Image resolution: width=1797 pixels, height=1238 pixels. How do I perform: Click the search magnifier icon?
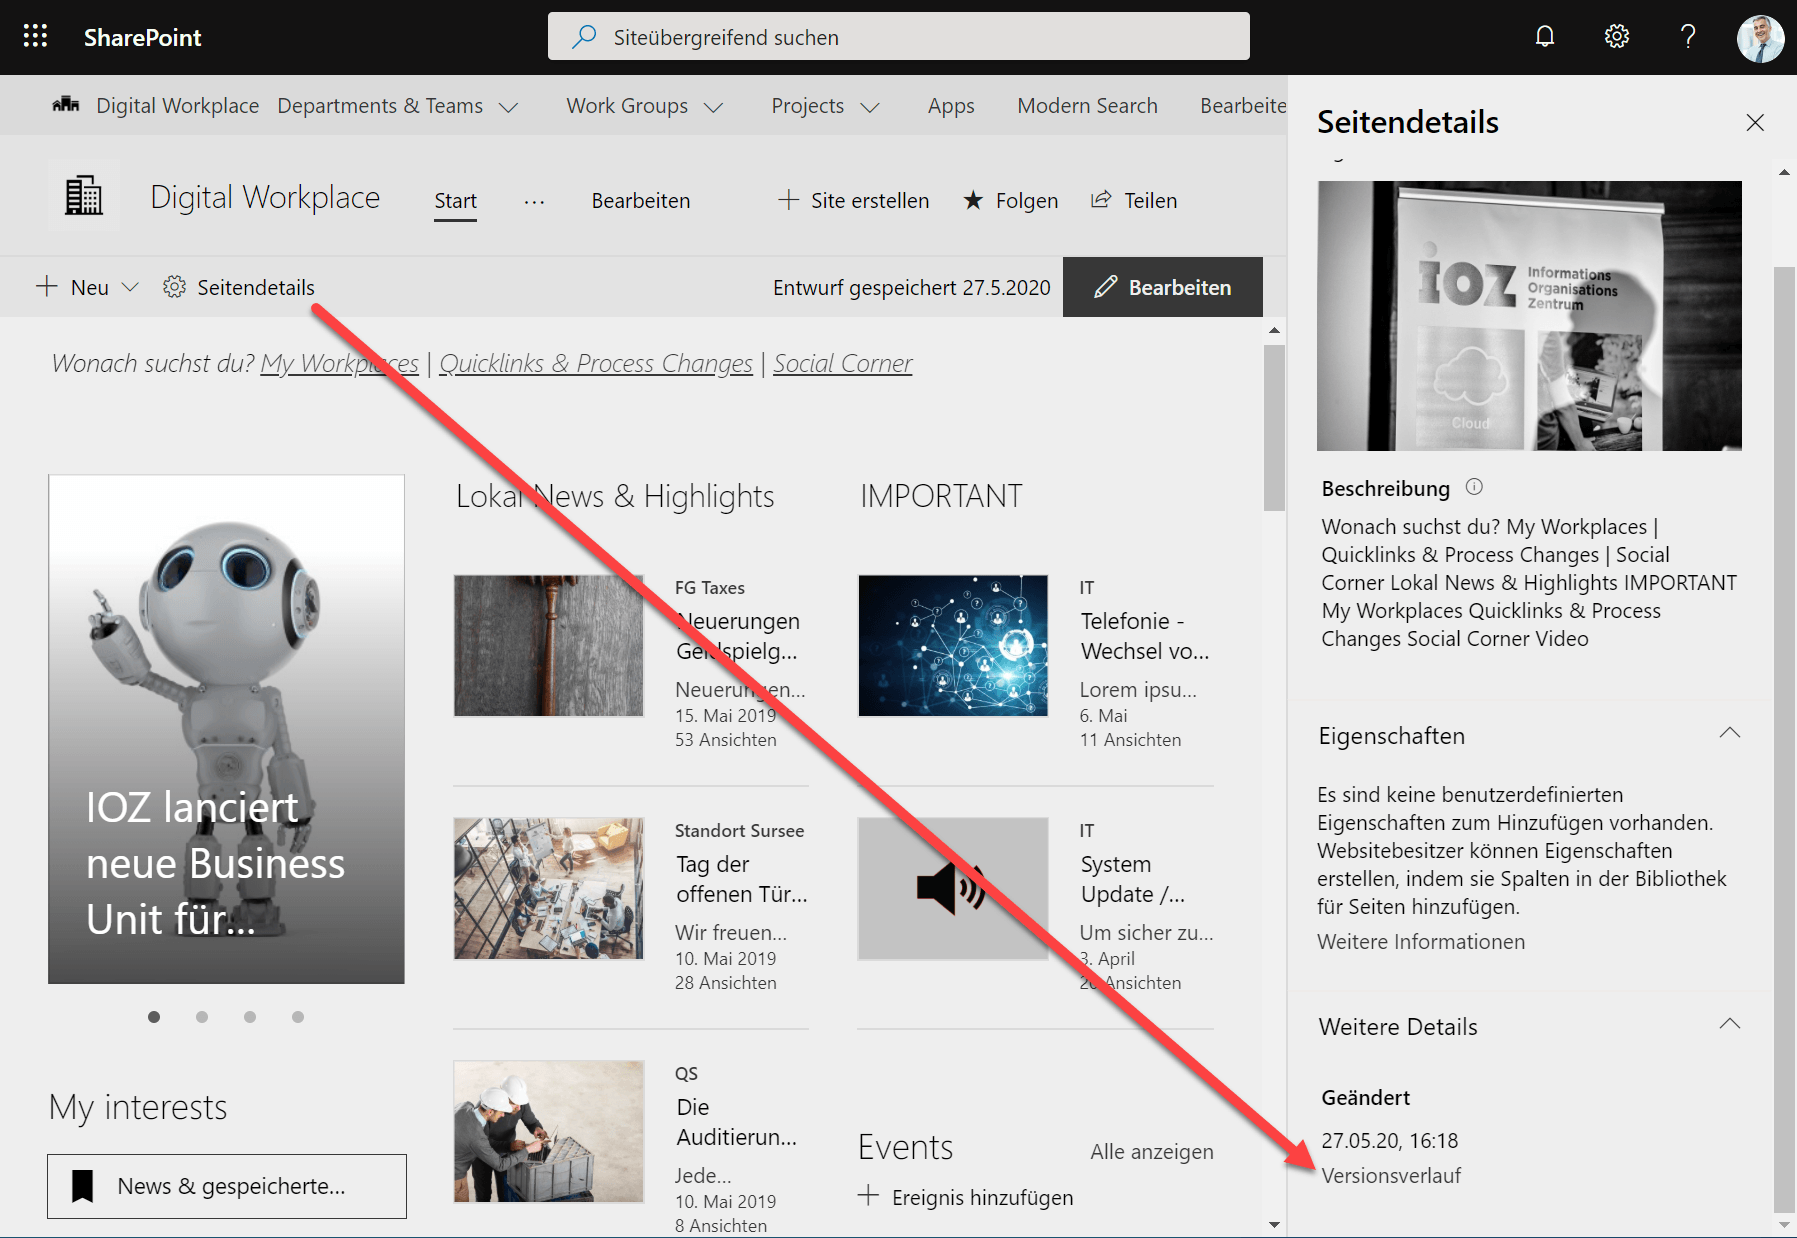click(x=584, y=37)
